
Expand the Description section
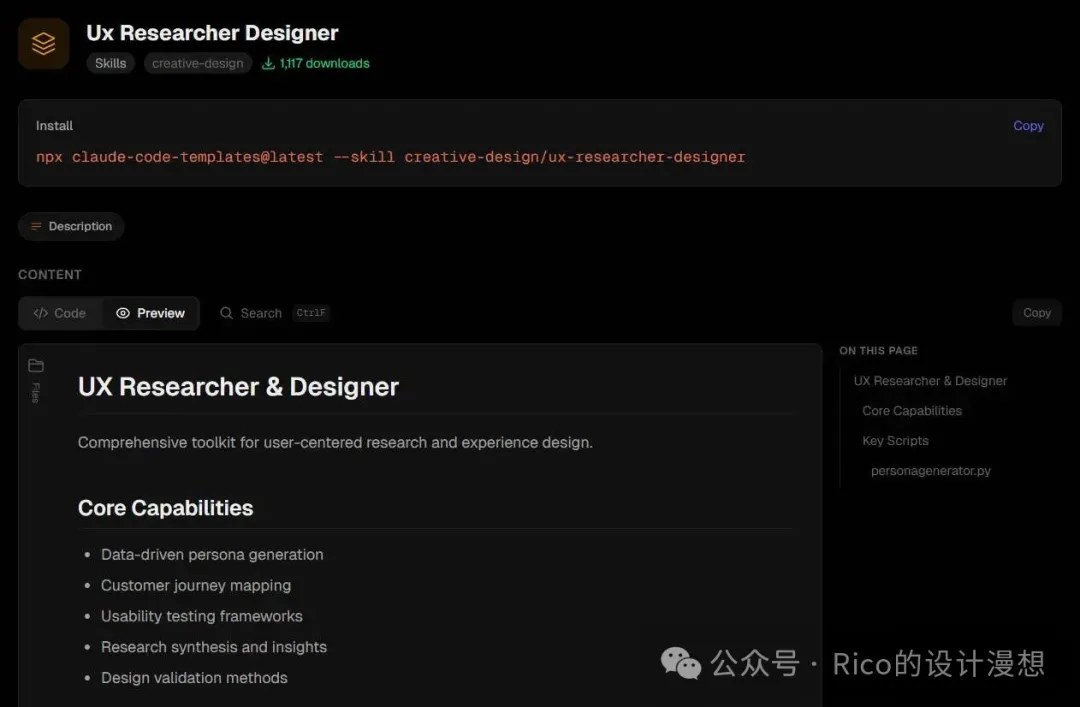pos(71,227)
